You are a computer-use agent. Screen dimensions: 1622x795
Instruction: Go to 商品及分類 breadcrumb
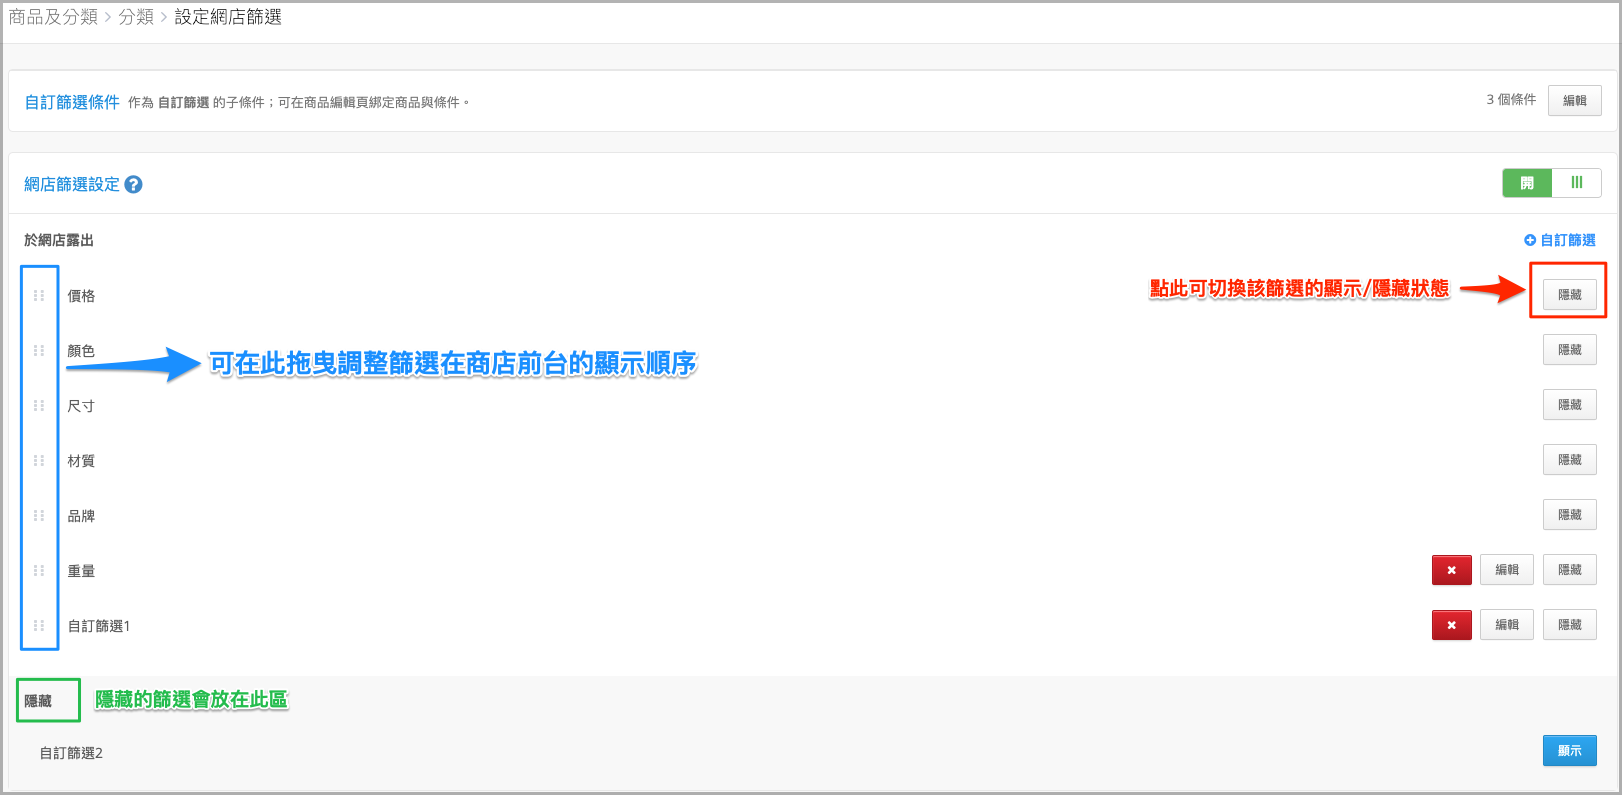pyautogui.click(x=53, y=17)
